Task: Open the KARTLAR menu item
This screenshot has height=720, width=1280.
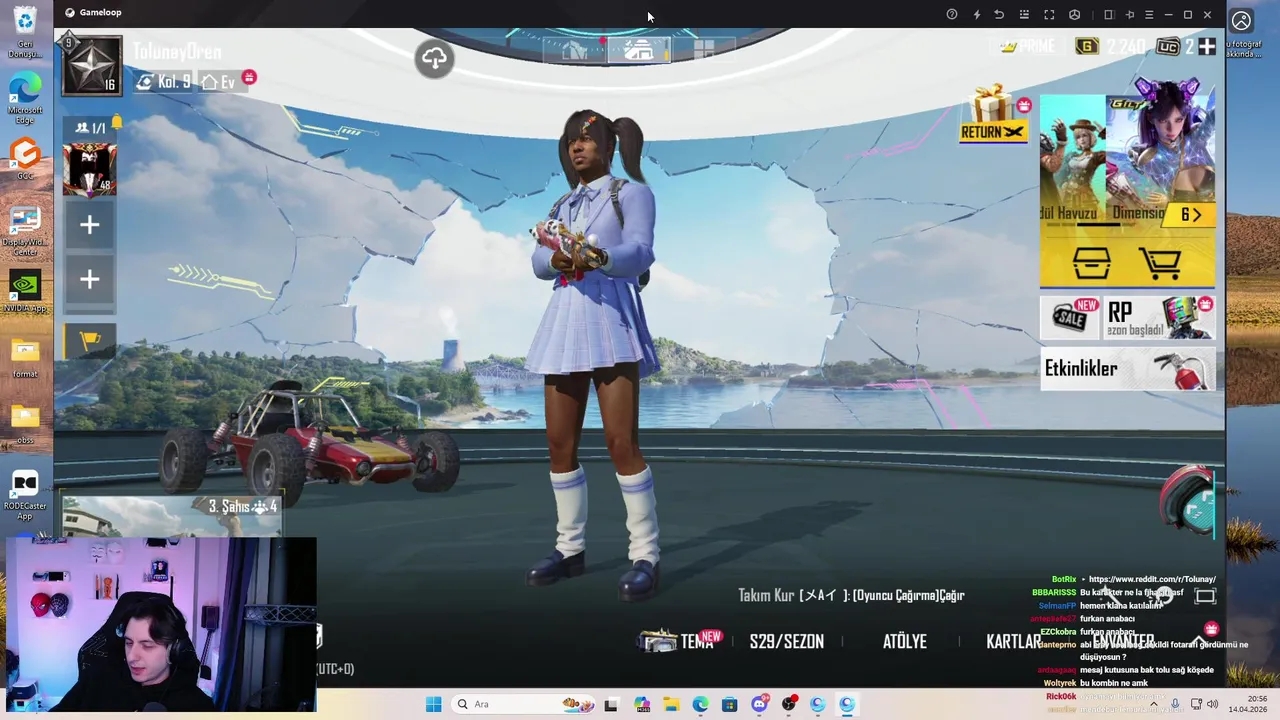Action: point(1014,642)
